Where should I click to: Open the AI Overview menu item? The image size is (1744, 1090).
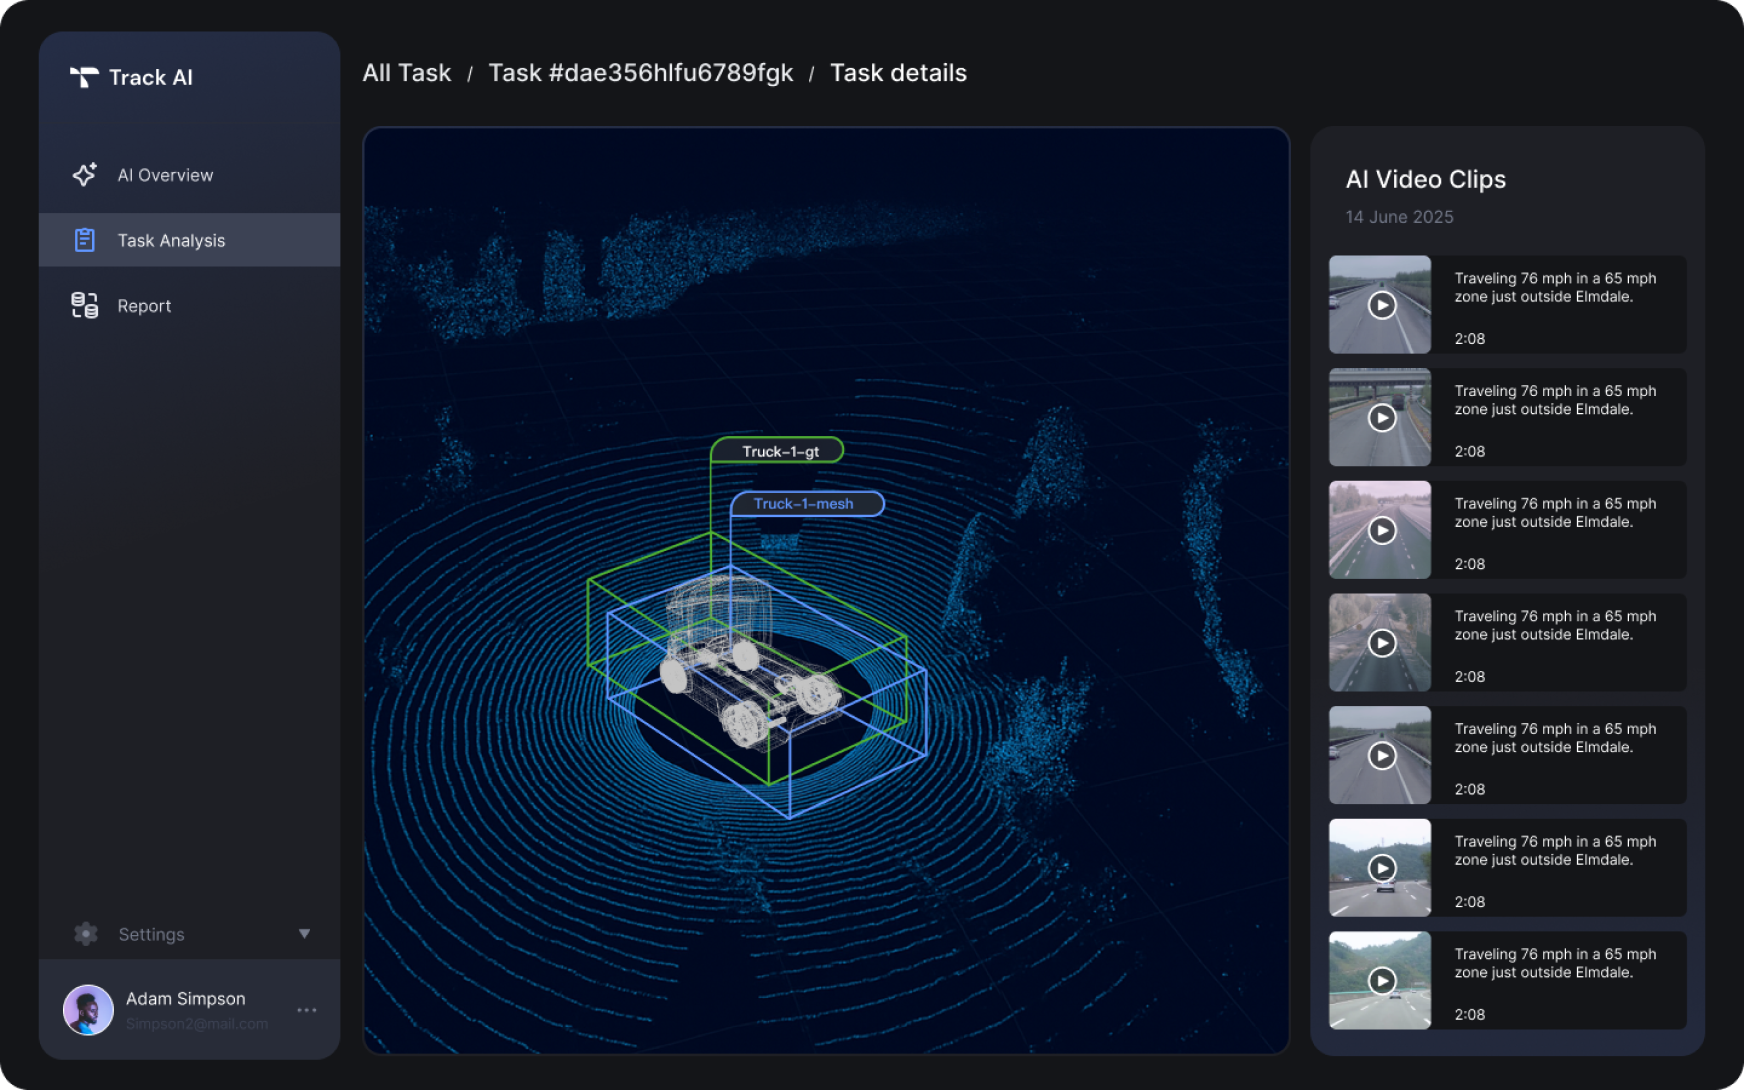189,175
